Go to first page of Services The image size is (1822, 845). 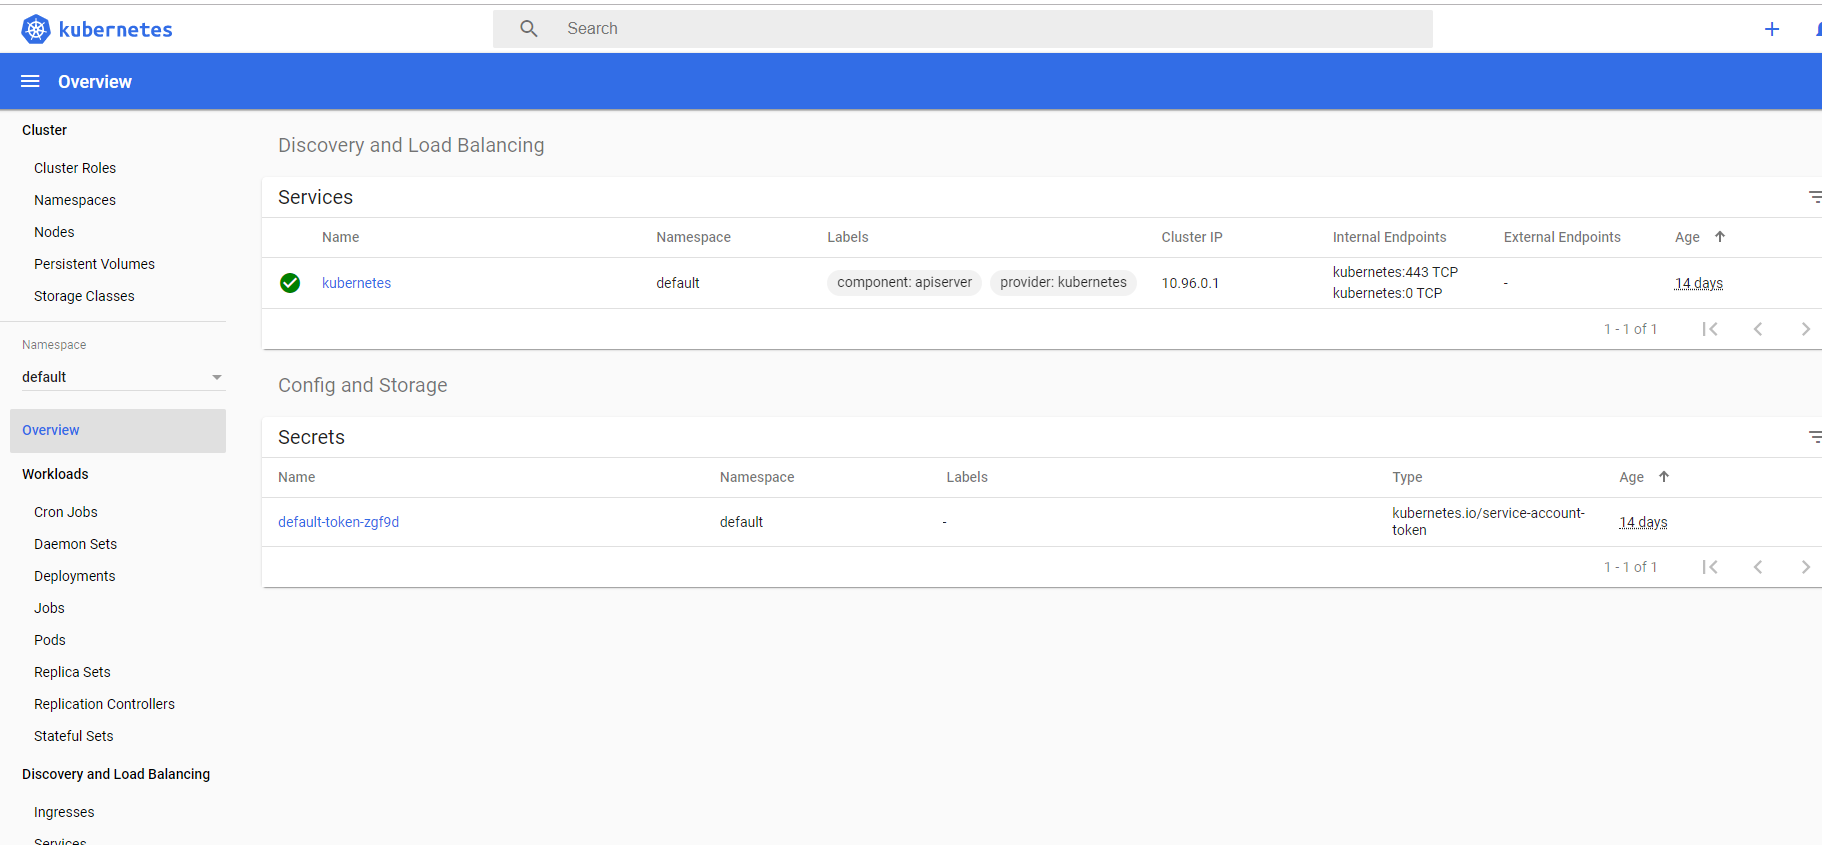[1710, 329]
